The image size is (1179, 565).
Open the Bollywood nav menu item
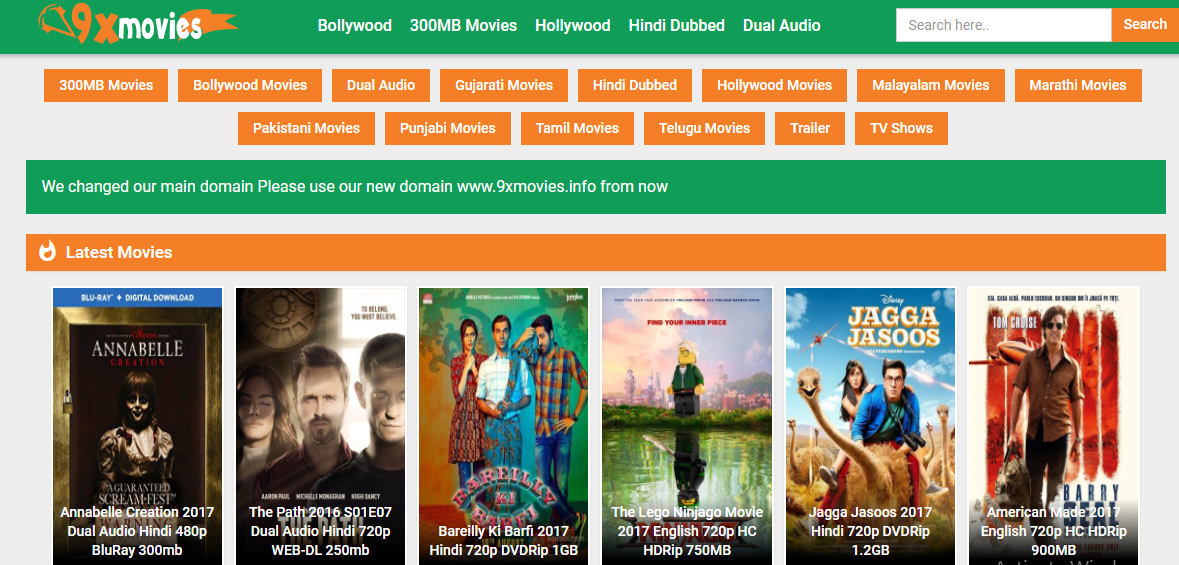pyautogui.click(x=355, y=26)
